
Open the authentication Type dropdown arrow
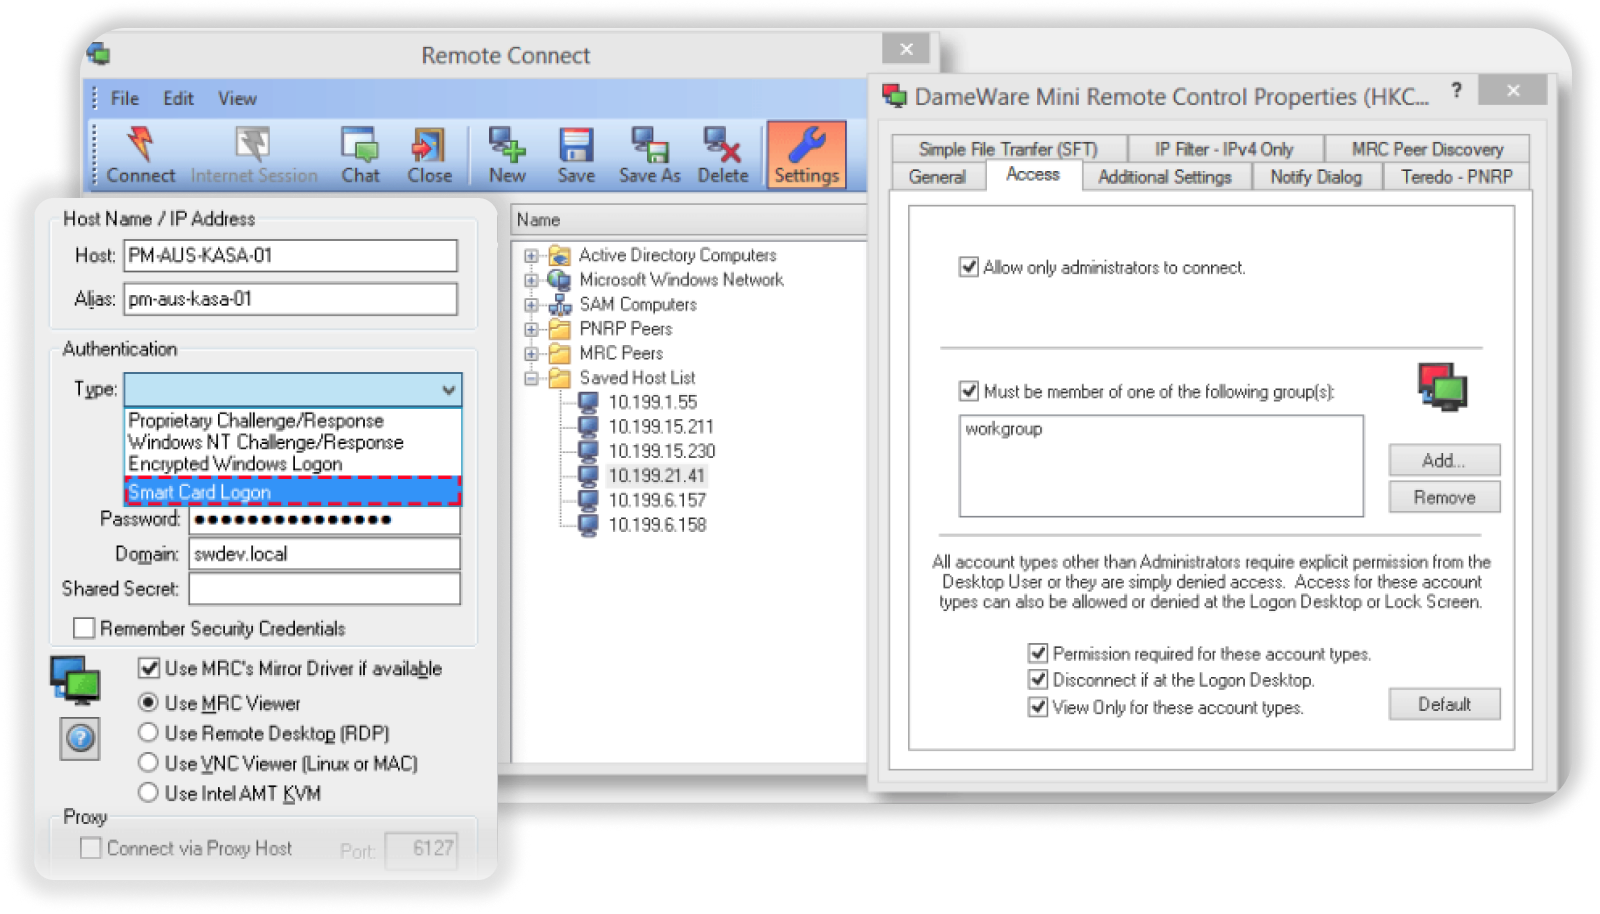tap(449, 390)
